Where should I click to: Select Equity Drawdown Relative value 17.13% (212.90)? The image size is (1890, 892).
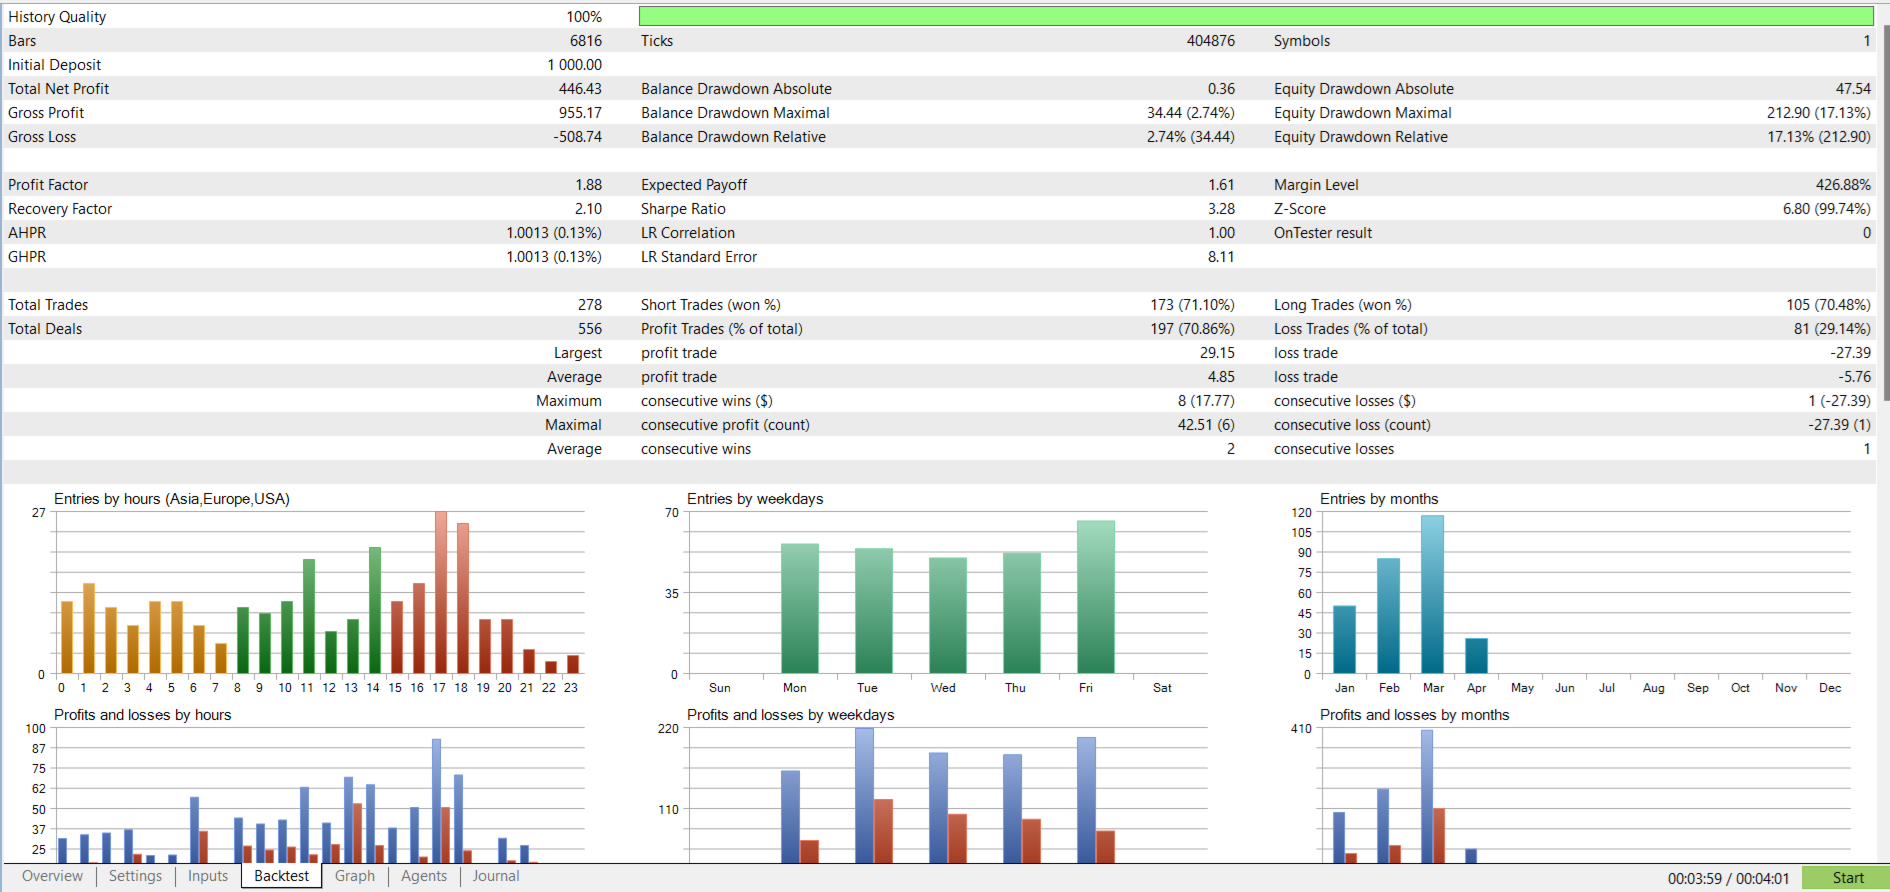tap(1819, 137)
